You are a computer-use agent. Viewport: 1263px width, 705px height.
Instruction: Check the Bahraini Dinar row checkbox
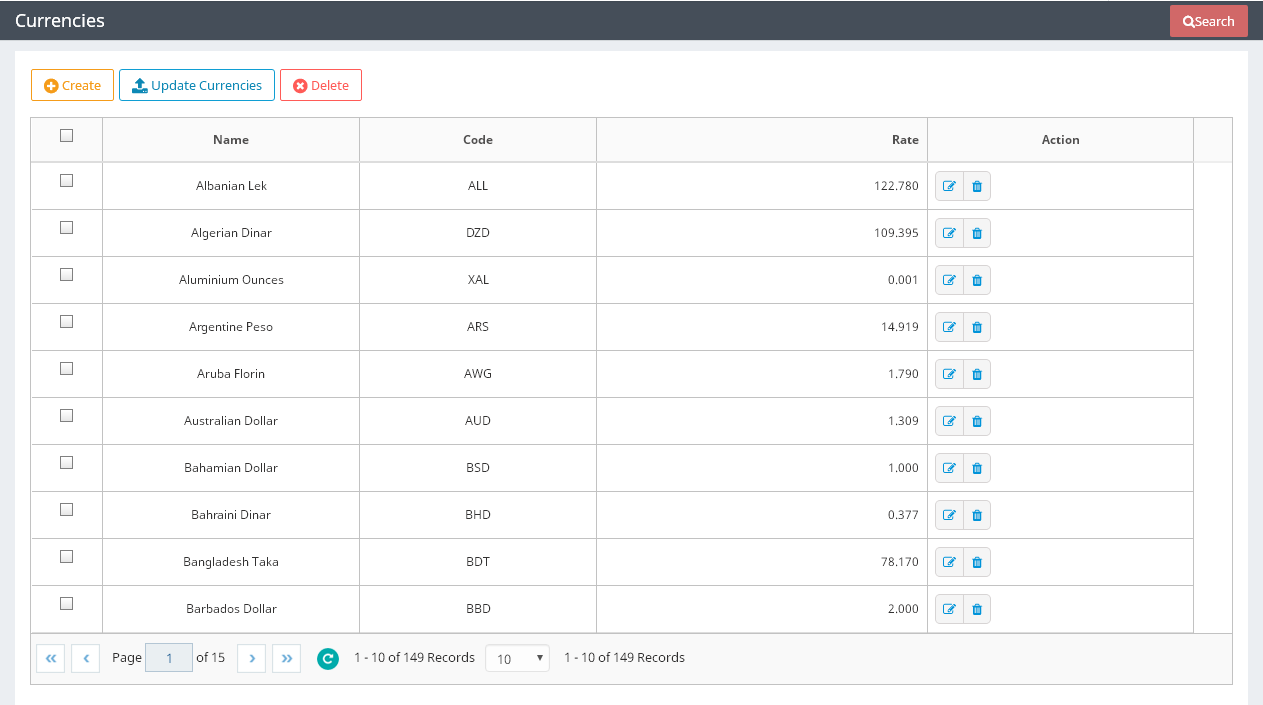[x=66, y=509]
